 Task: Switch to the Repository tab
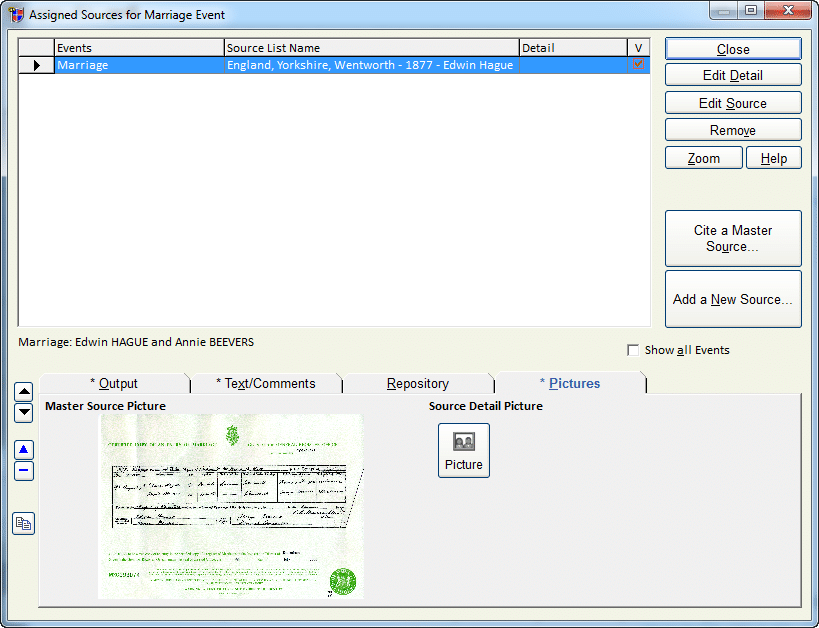pyautogui.click(x=418, y=383)
